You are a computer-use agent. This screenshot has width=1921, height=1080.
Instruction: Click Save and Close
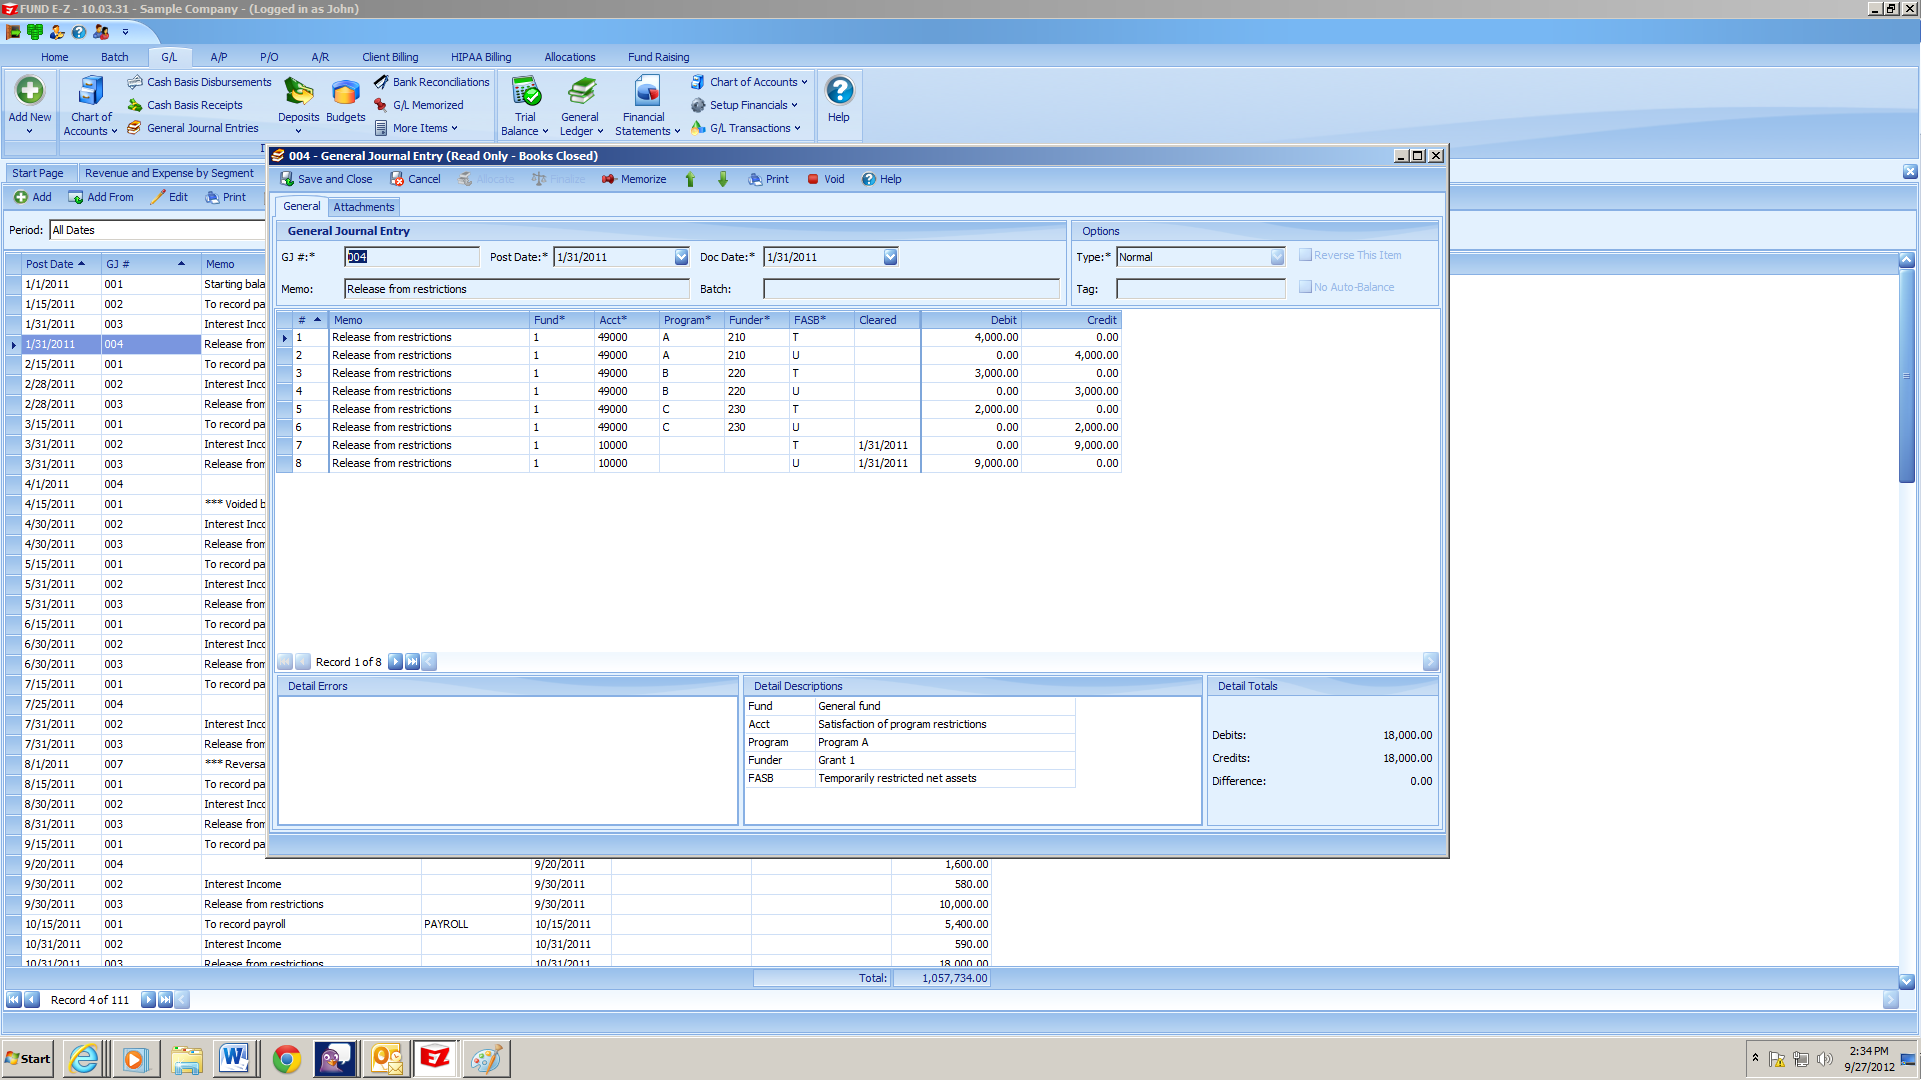[326, 179]
